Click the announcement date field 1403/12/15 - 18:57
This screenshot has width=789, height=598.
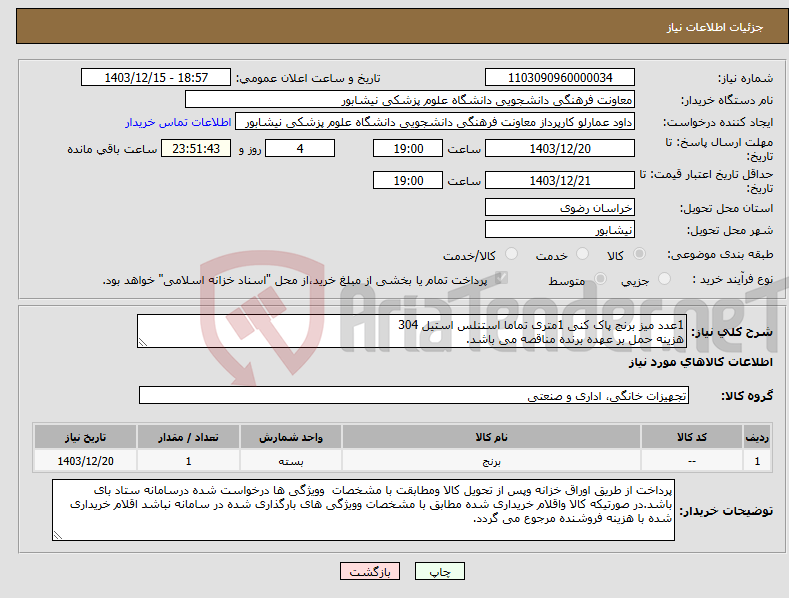click(x=156, y=78)
